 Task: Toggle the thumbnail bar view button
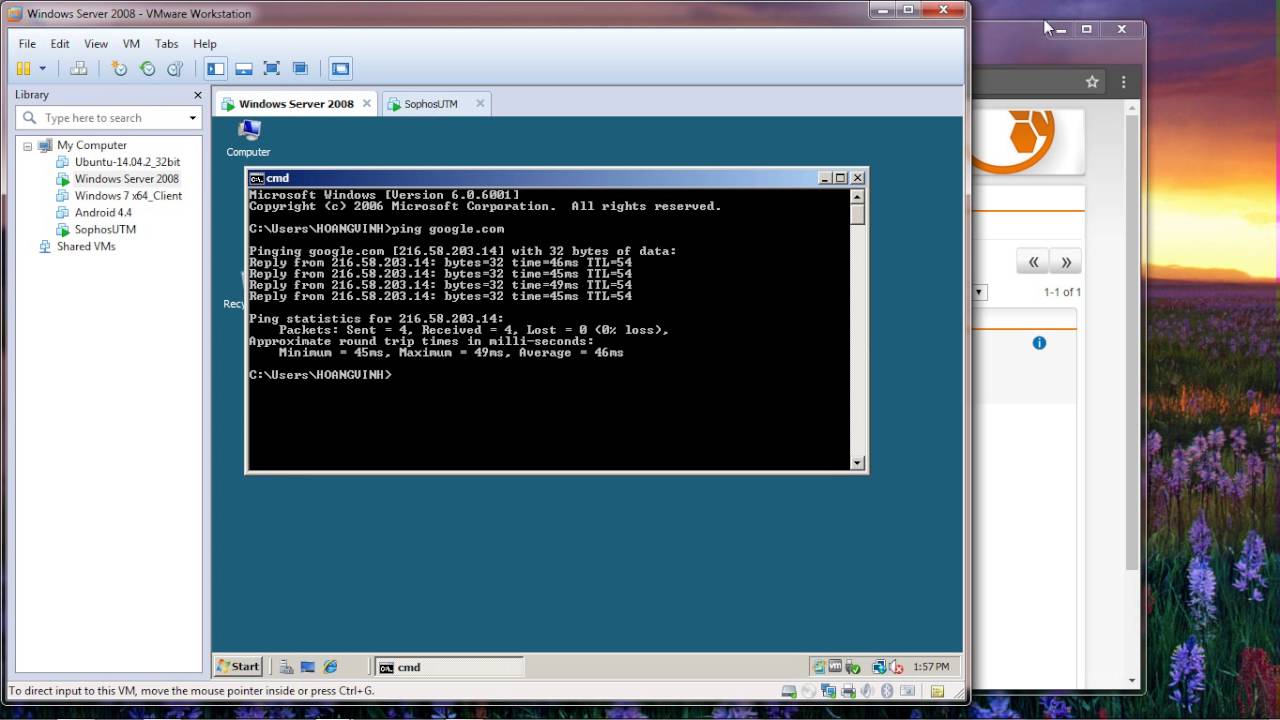[244, 69]
